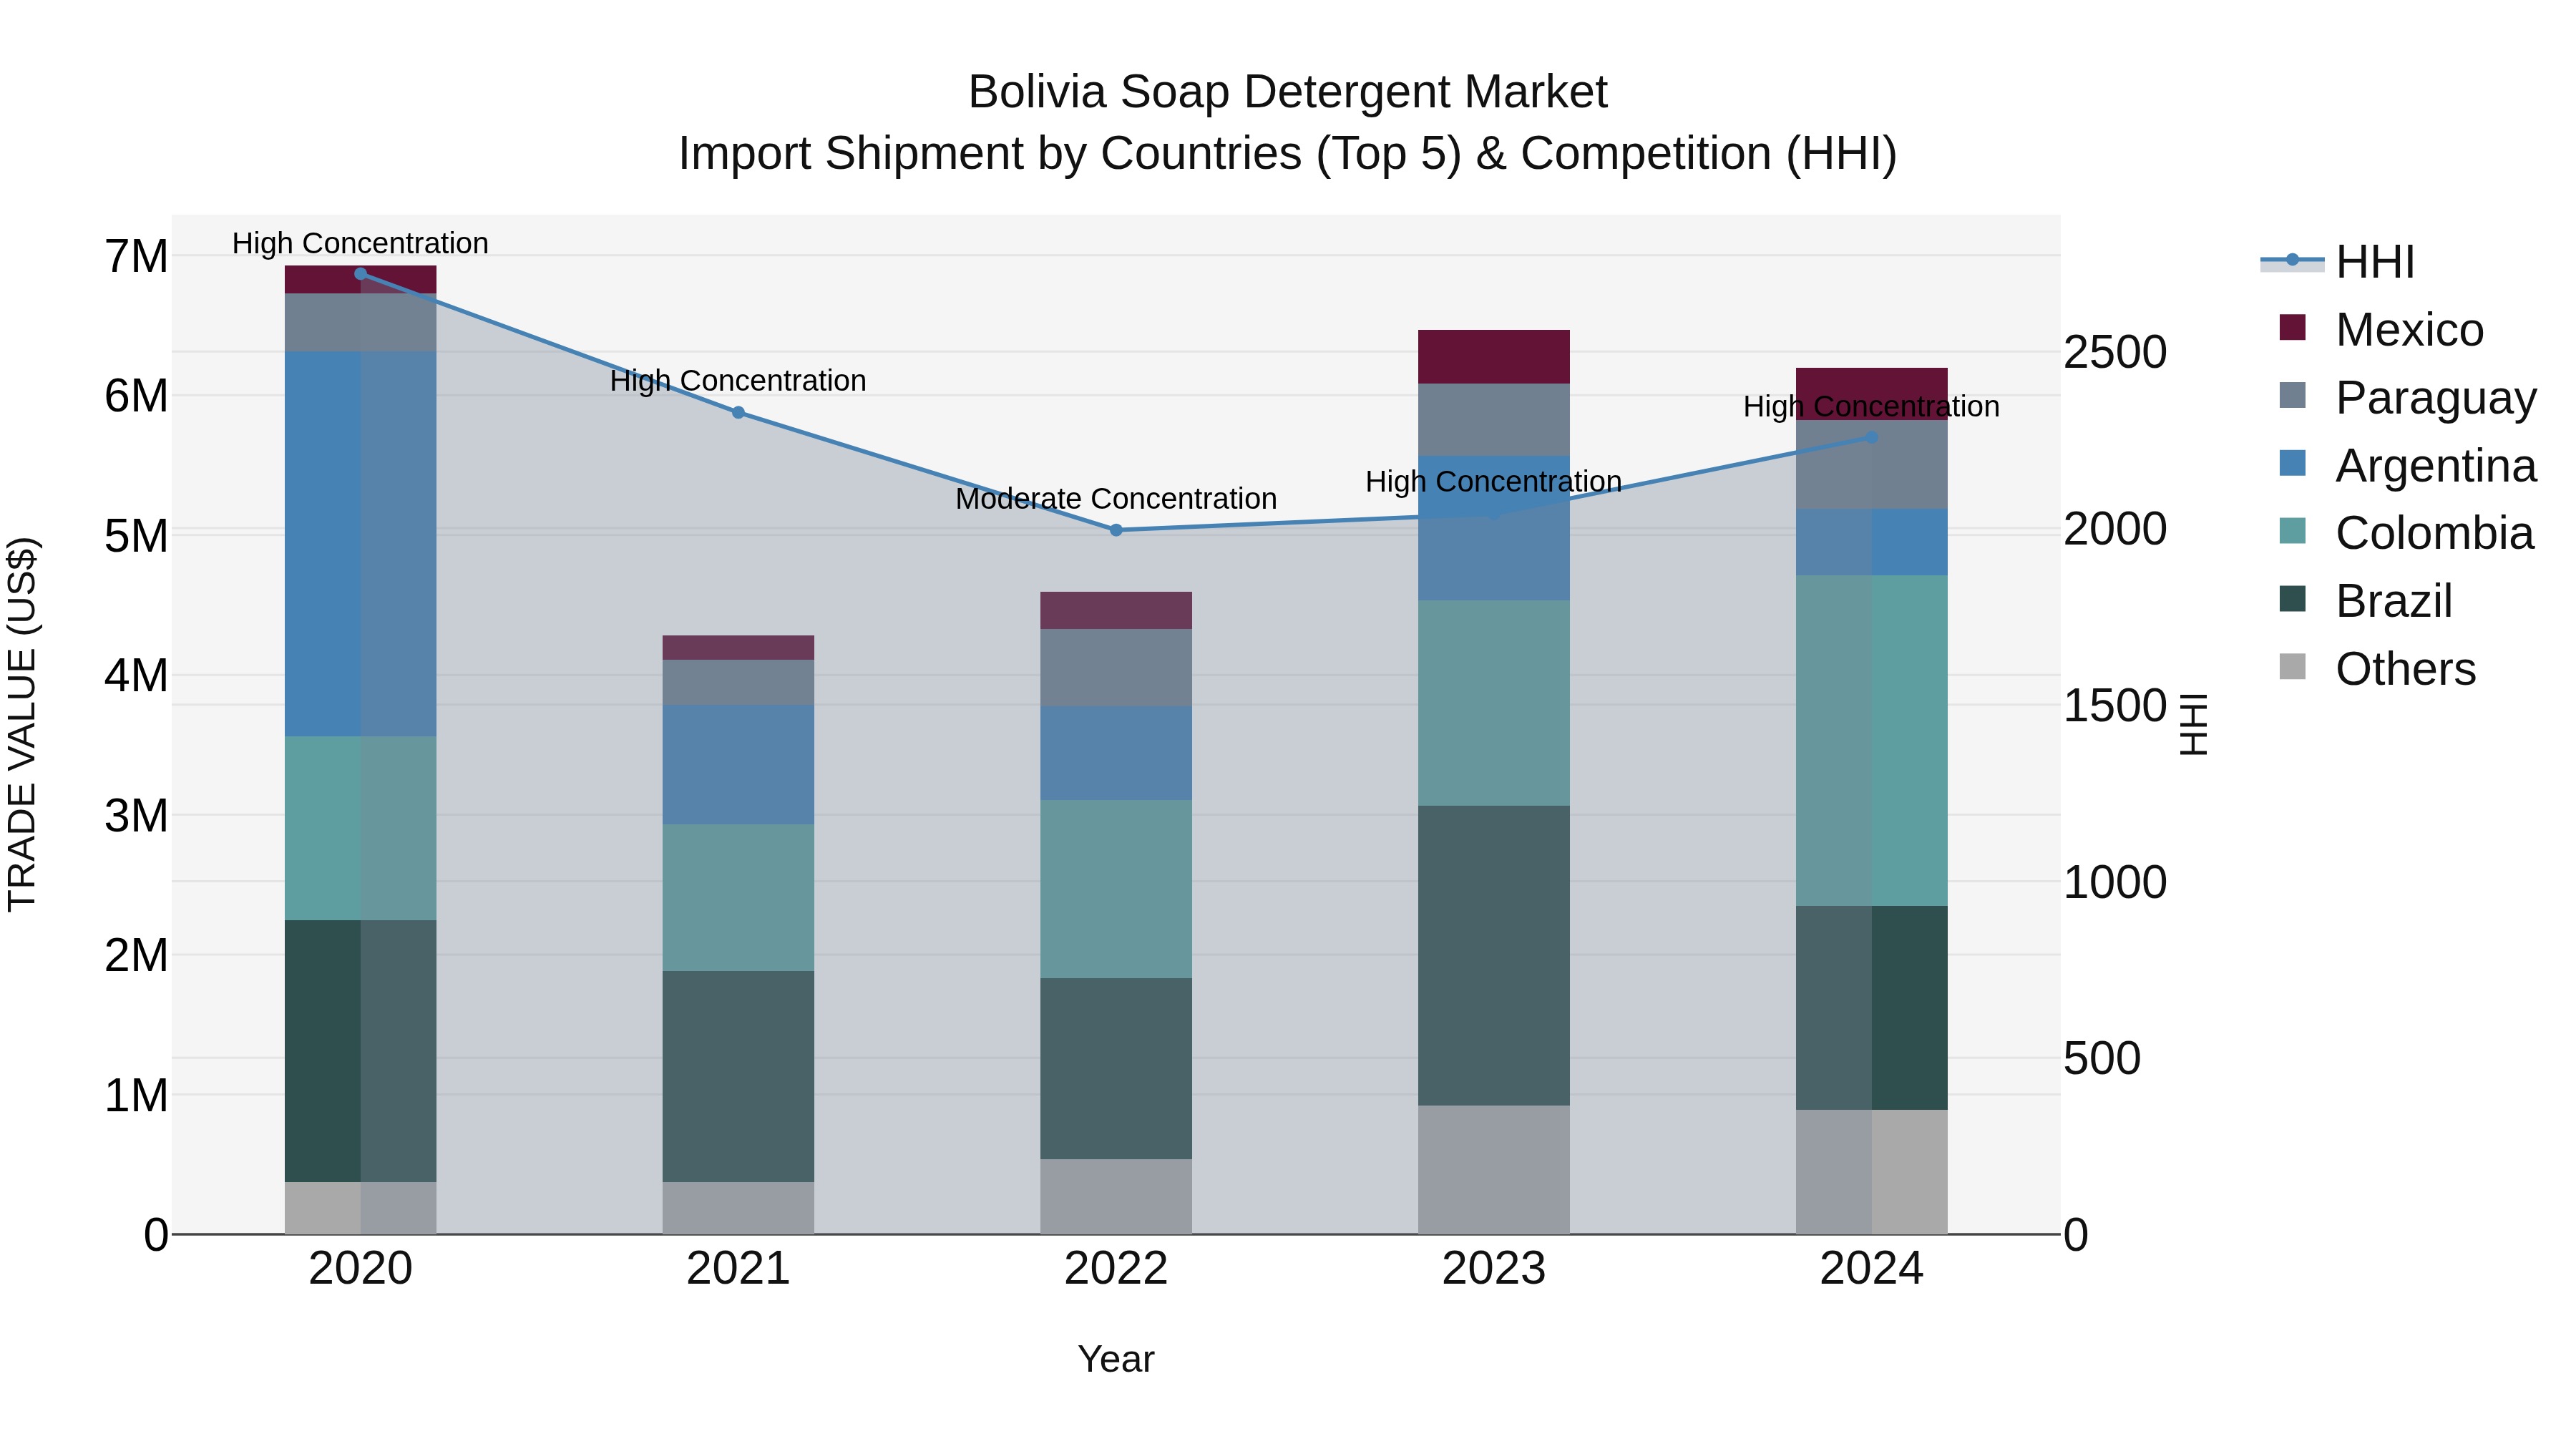Click the 2021 Brazil bar segment
Viewport: 2576px width, 1449px height.
738,1076
